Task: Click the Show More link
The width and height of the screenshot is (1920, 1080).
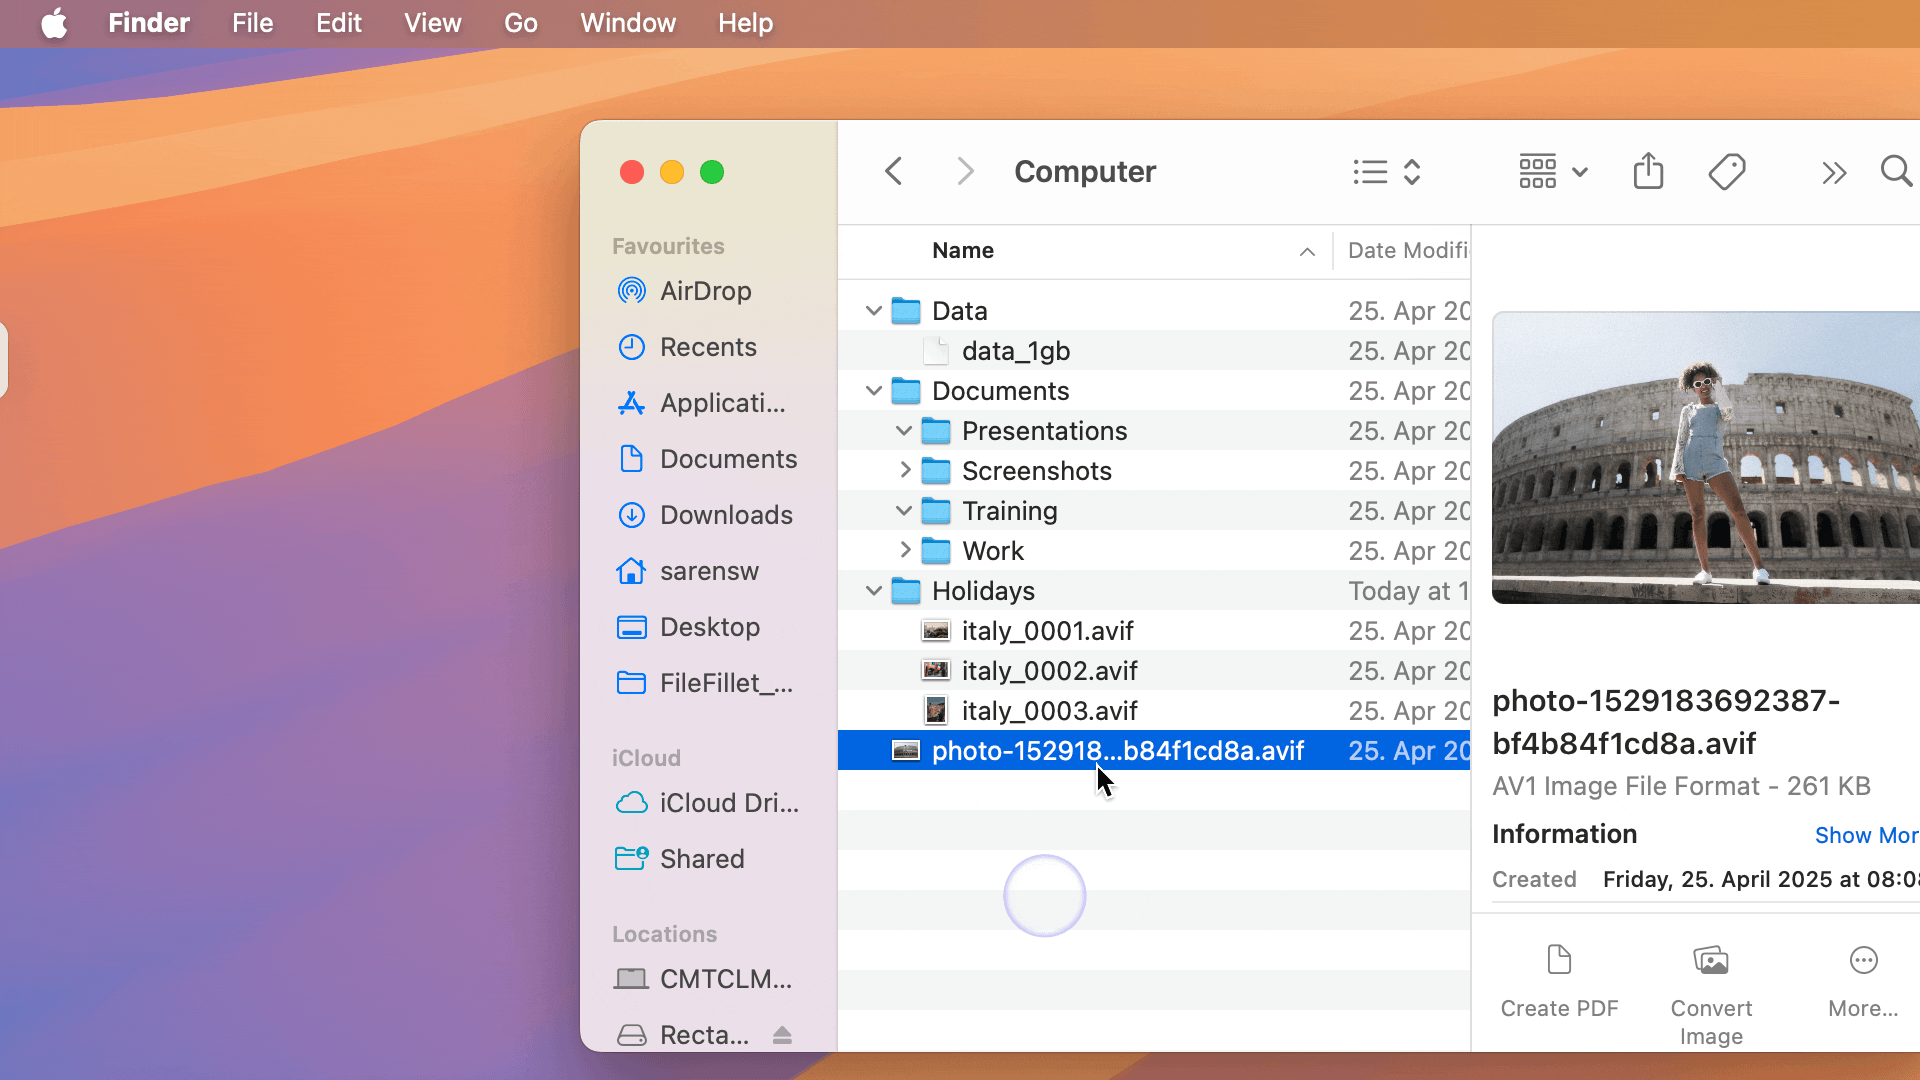Action: click(1865, 835)
